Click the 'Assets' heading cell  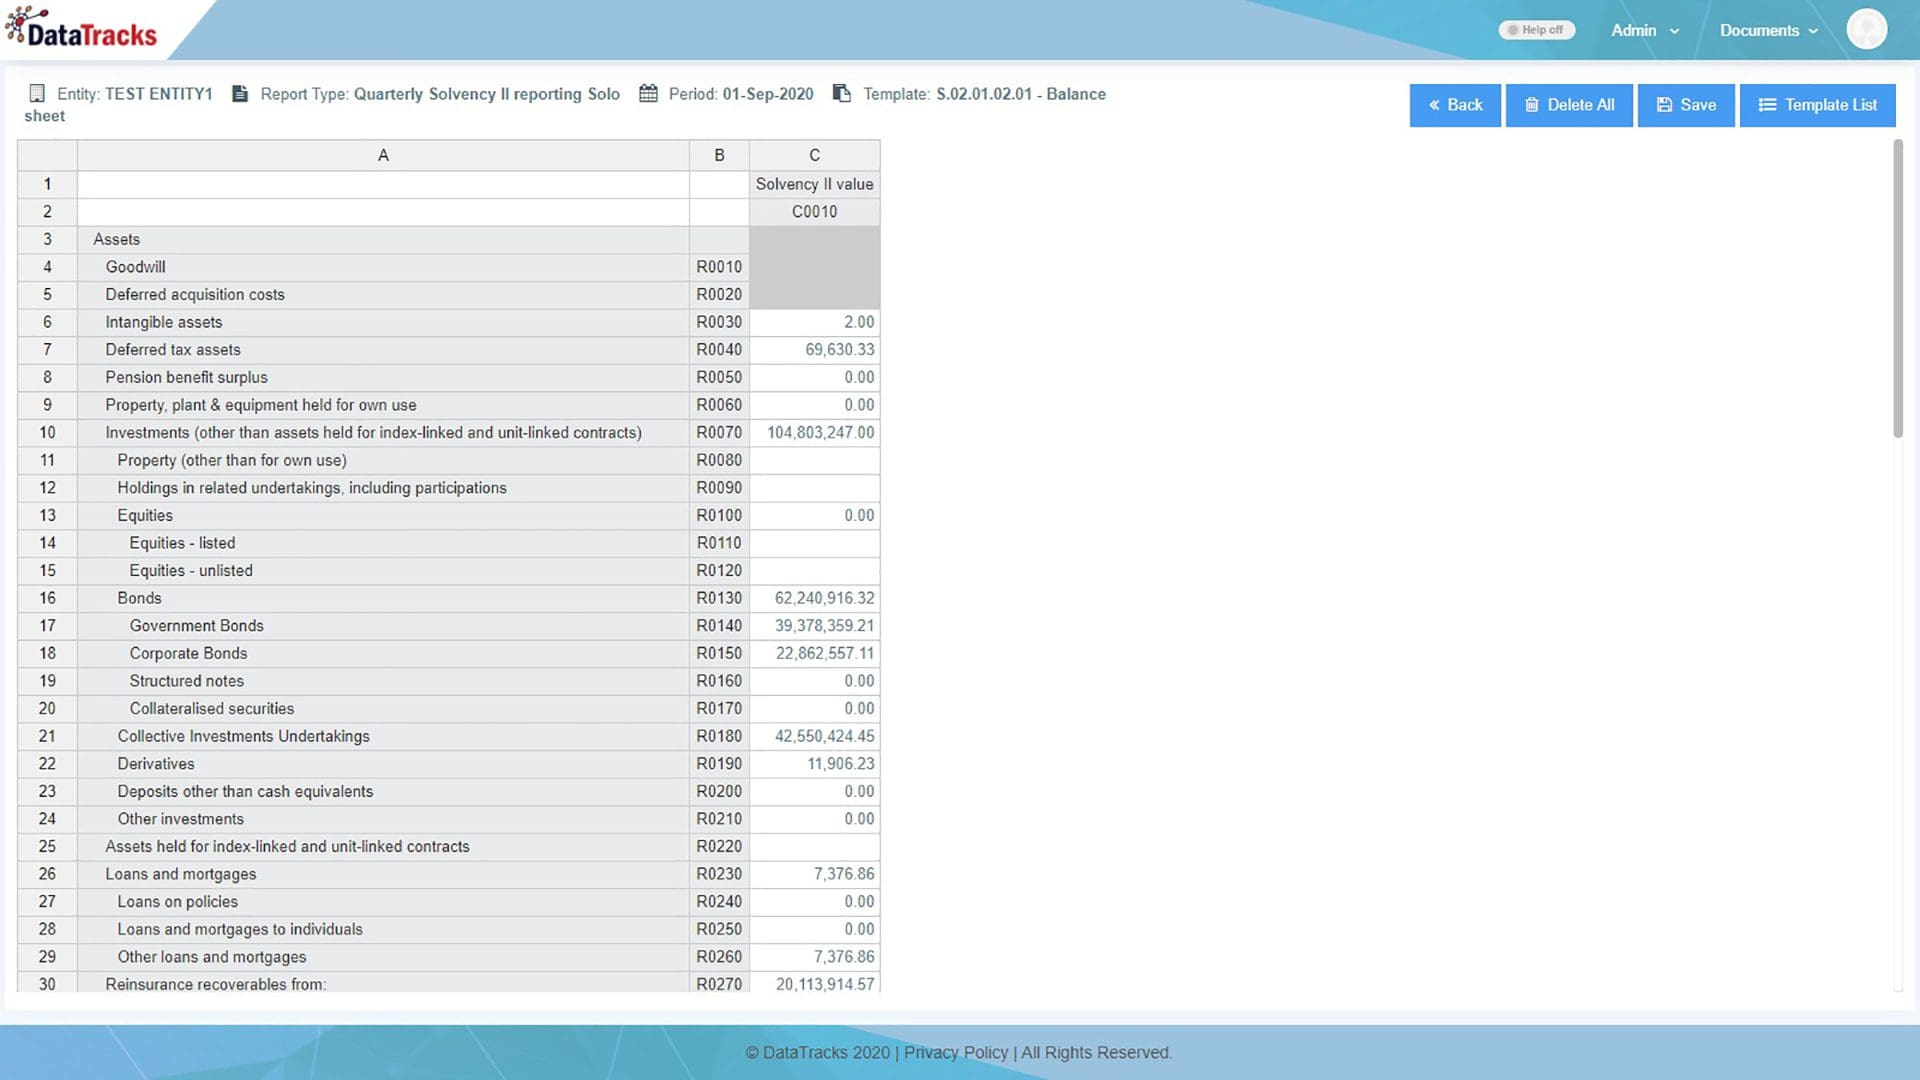(383, 240)
